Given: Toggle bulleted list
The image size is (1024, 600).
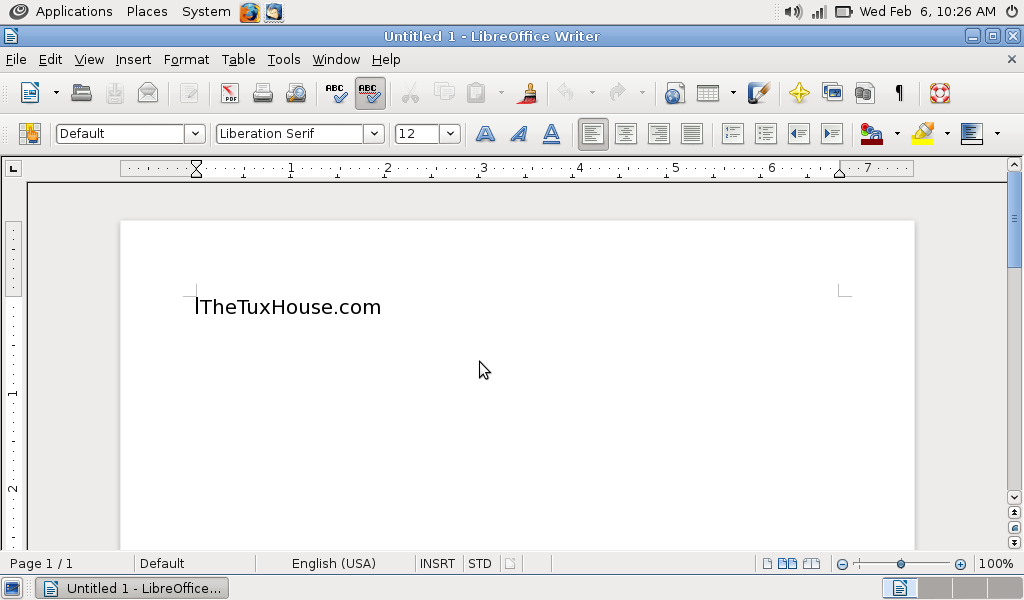Looking at the screenshot, I should click(765, 134).
